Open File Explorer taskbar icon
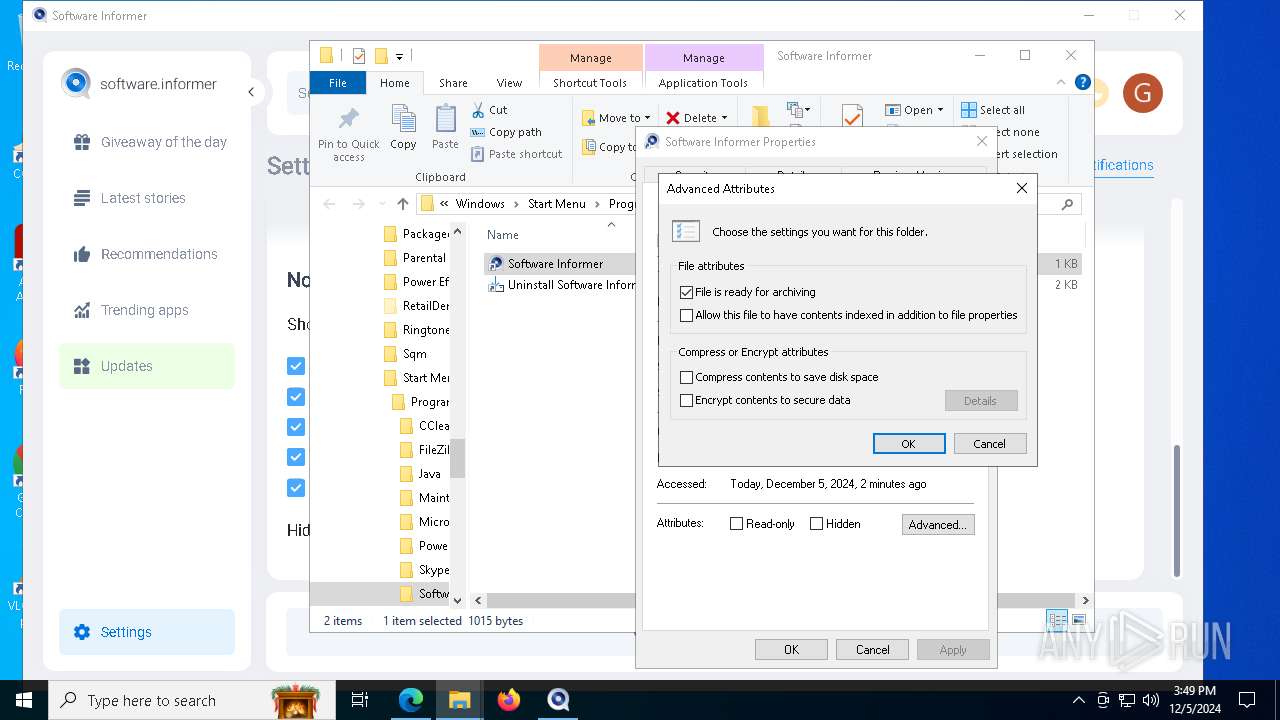Viewport: 1280px width, 720px height. [x=460, y=700]
